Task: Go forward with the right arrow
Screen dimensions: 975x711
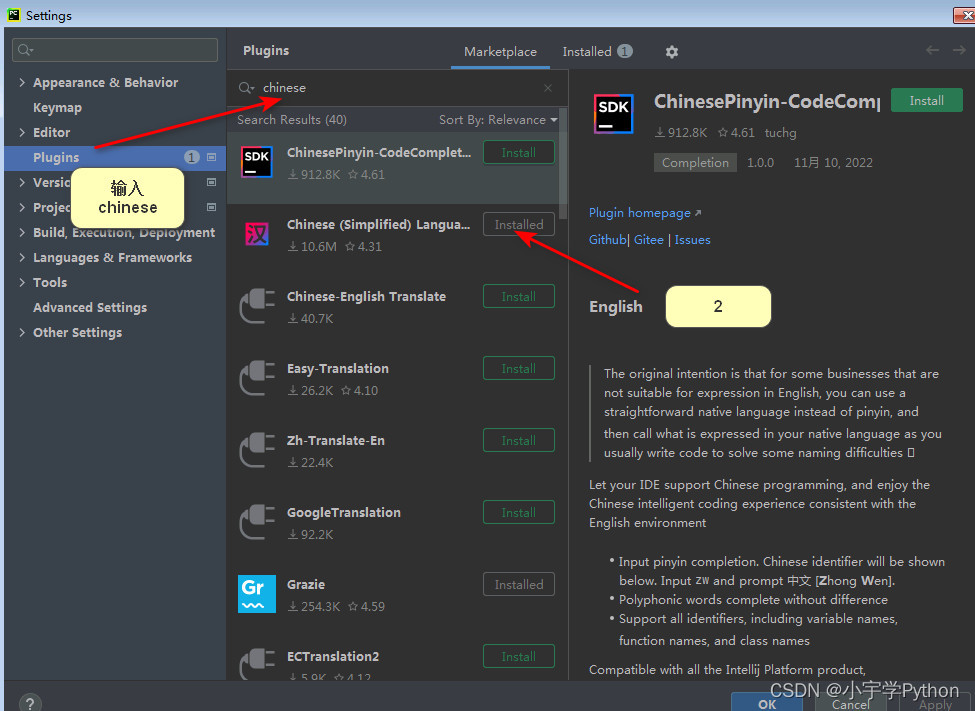Action: tap(959, 50)
